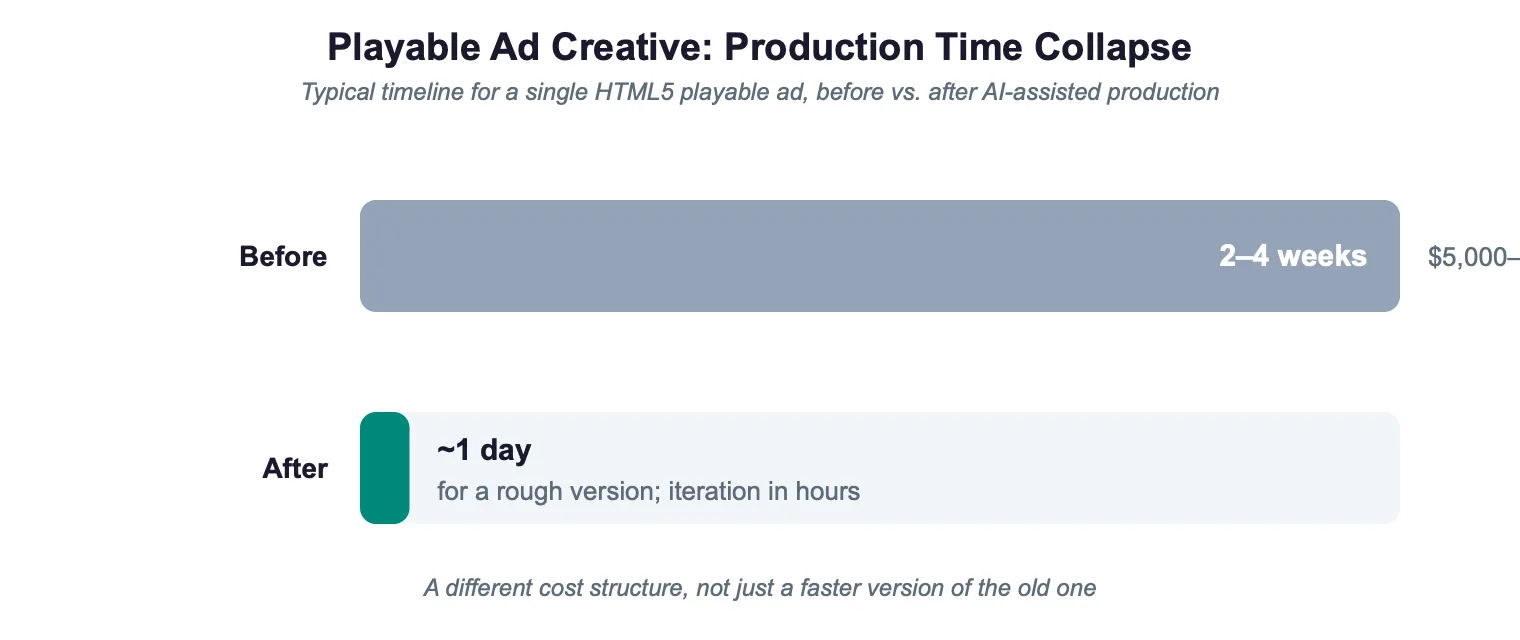Click the footer caption "A different cost structure"
1520x640 pixels.
(x=554, y=588)
